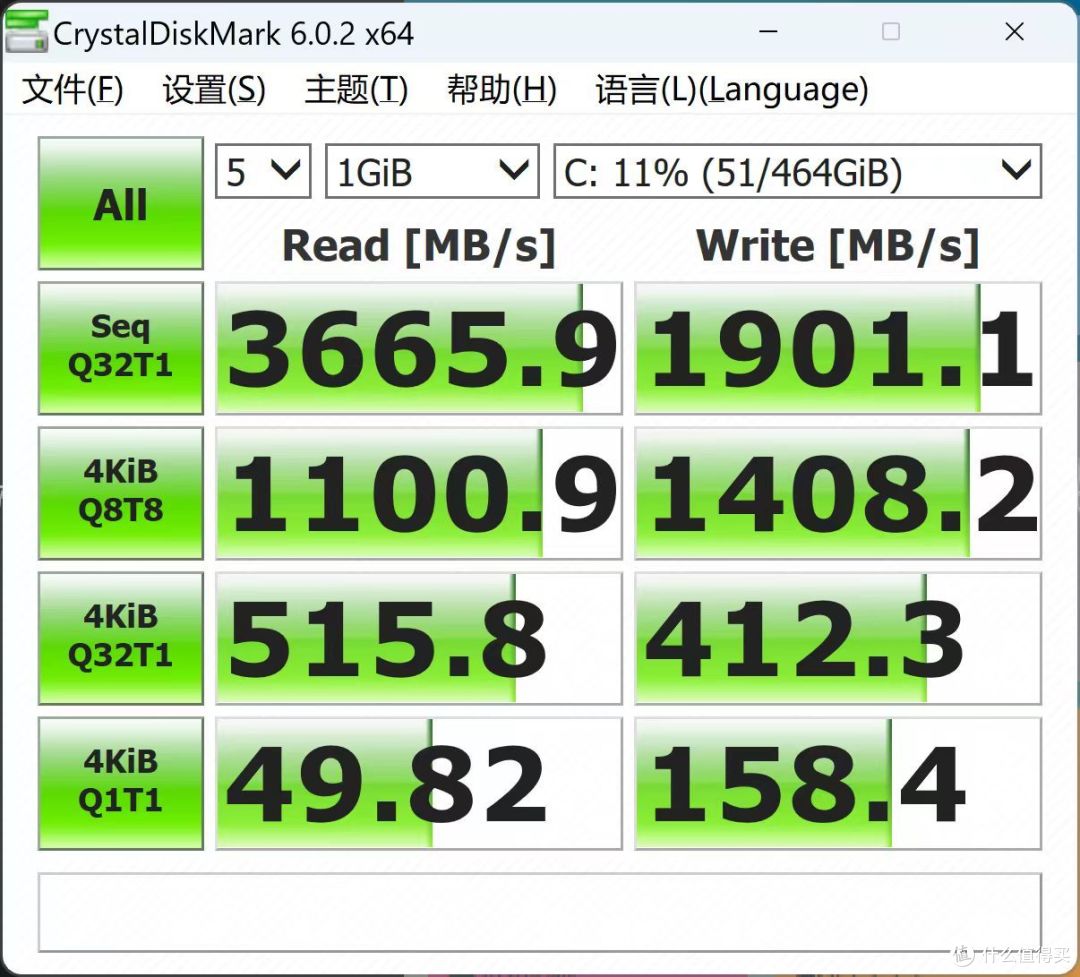
Task: Select the 4KiB Q1T1 read result 49.82
Action: pos(419,783)
